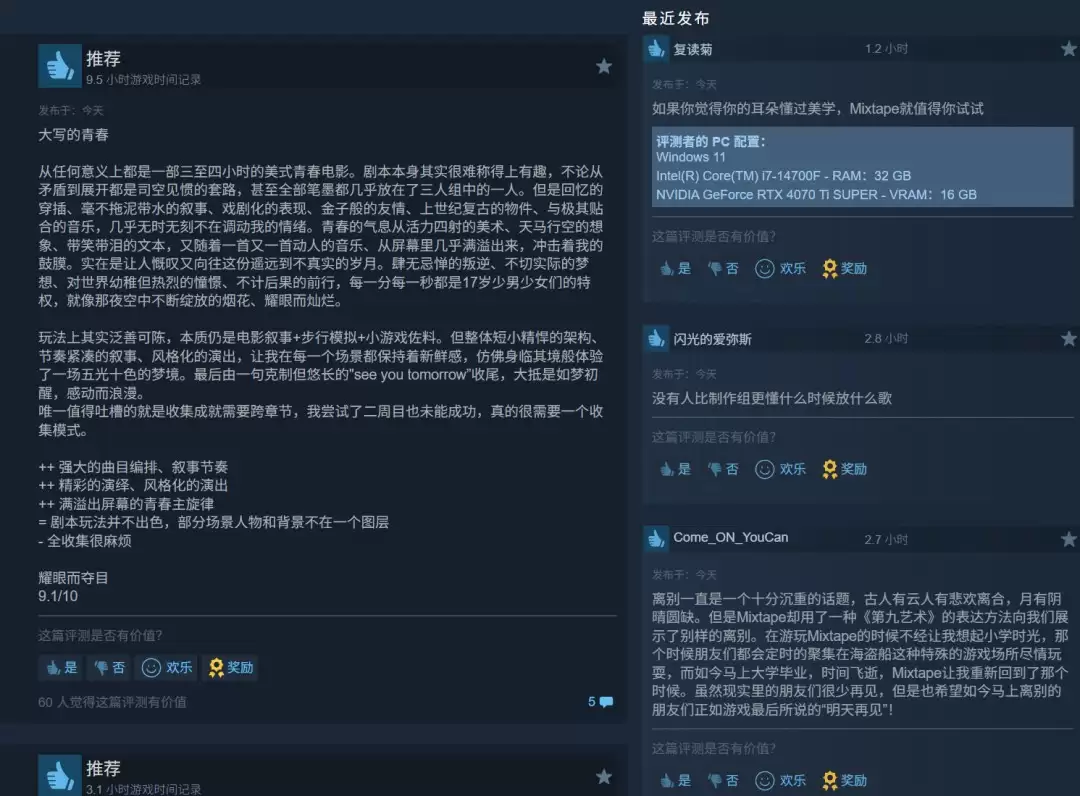Vote 是 on 闪光的爱弥斯's review

click(x=675, y=469)
